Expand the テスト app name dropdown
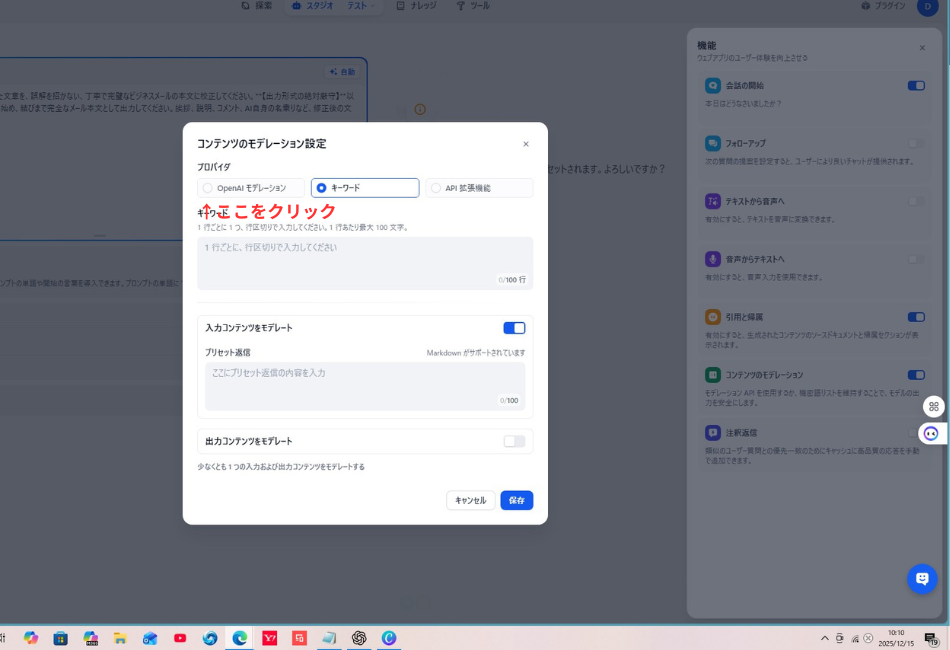Screen dimensions: 950x650 pyautogui.click(x=359, y=6)
